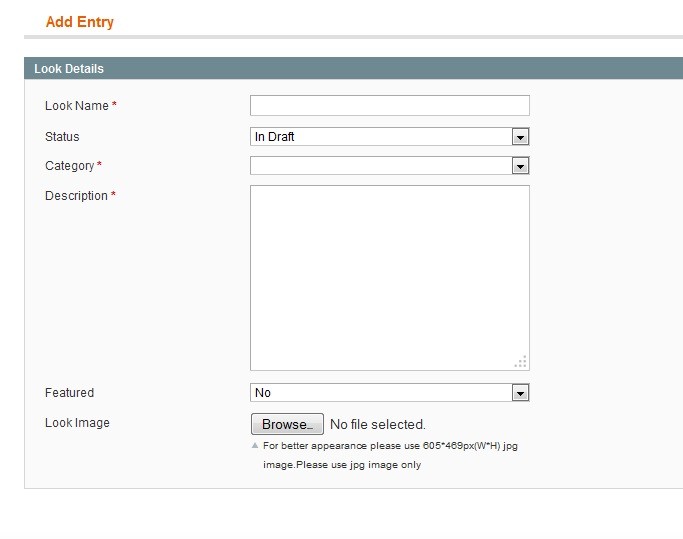Image resolution: width=683 pixels, height=539 pixels.
Task: Click inside the Description text area
Action: 389,278
